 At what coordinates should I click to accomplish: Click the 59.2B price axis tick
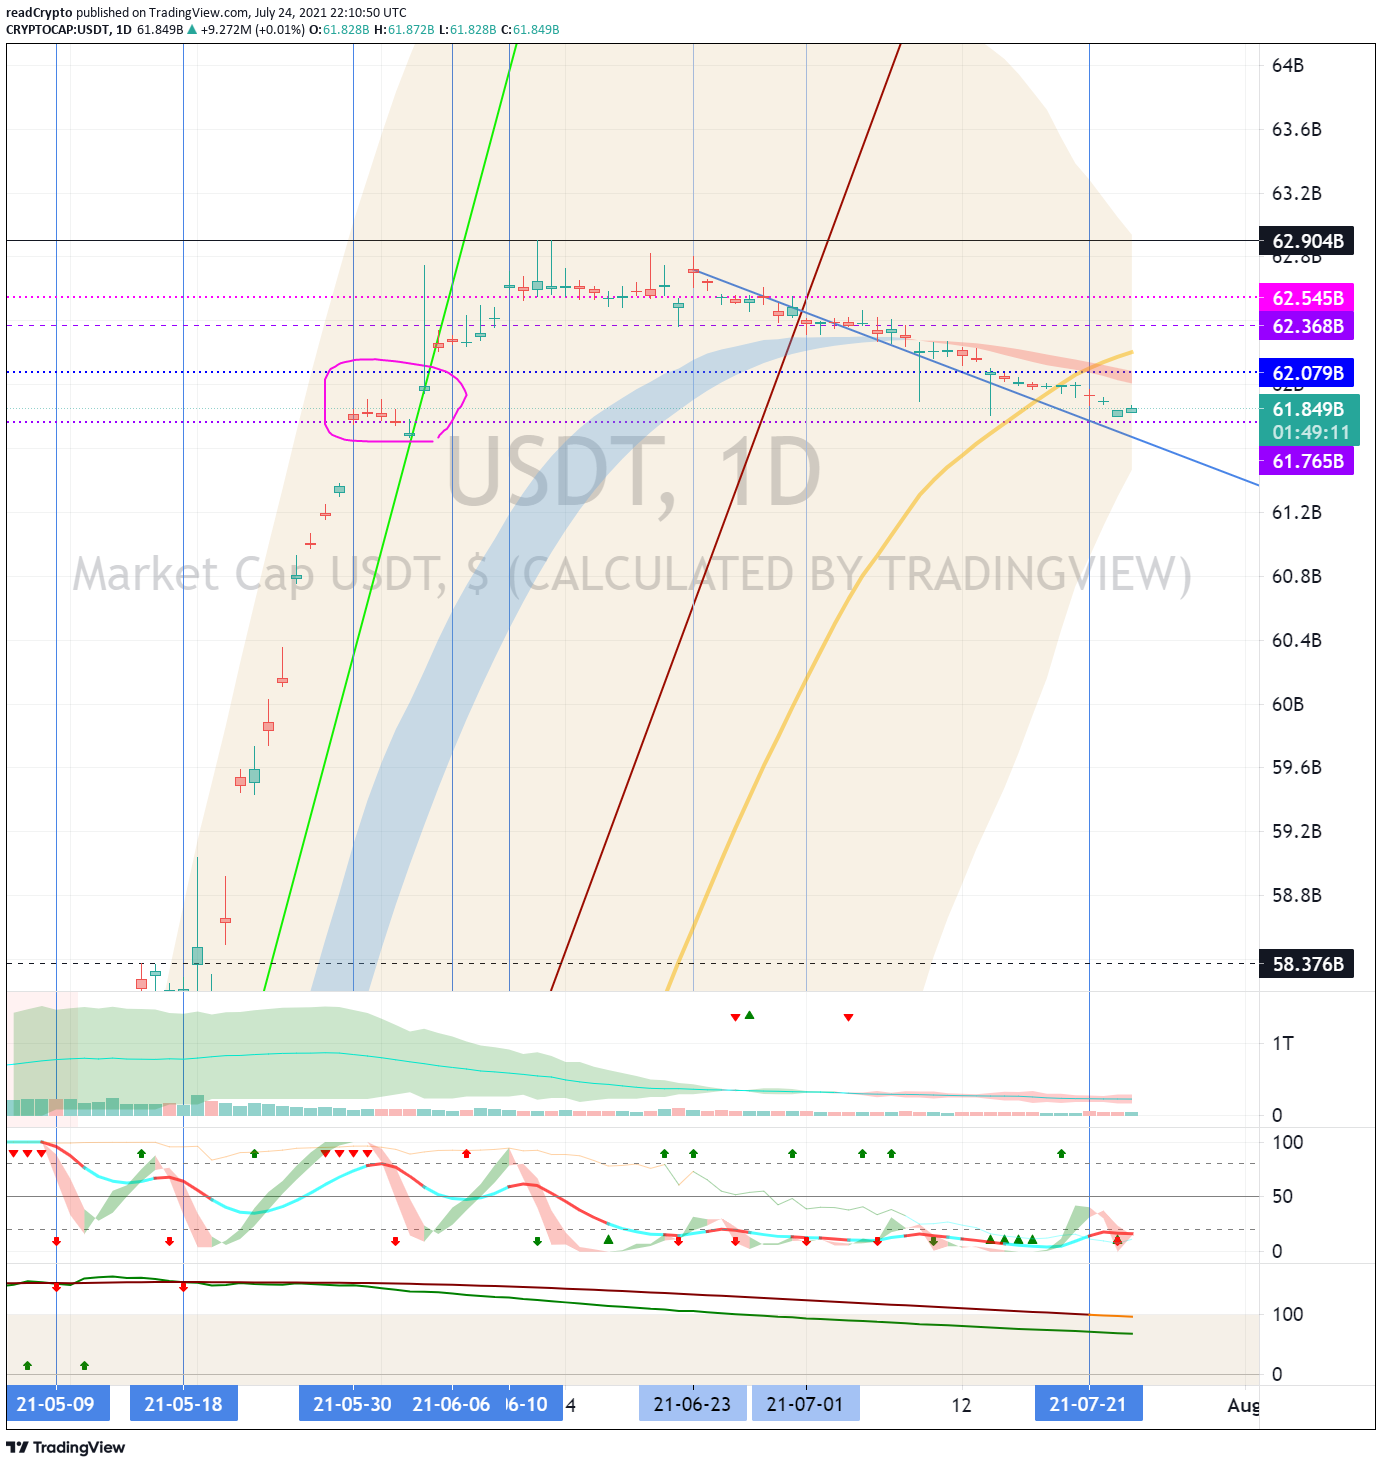click(x=1297, y=831)
